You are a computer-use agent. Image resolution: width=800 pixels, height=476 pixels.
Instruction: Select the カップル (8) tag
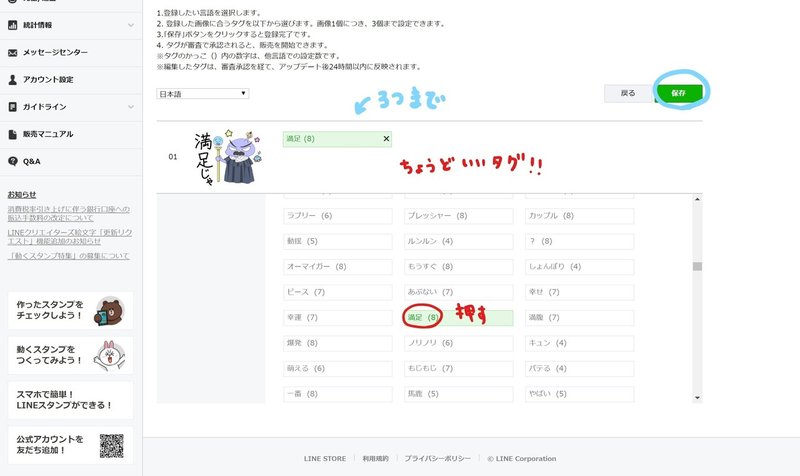point(580,216)
